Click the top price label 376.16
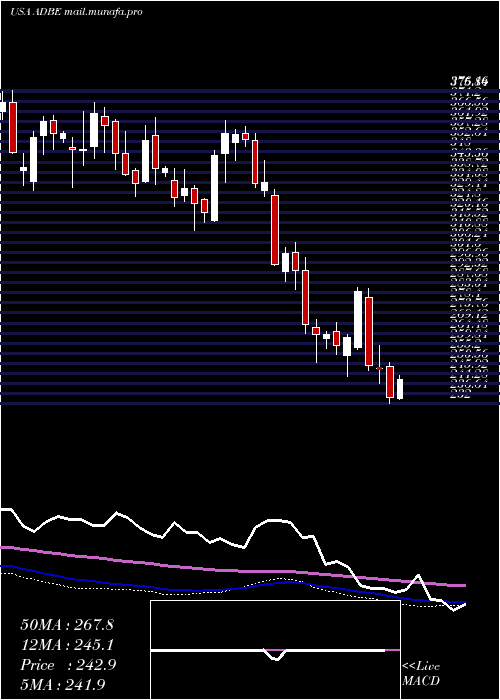This screenshot has width=500, height=700. point(469,81)
